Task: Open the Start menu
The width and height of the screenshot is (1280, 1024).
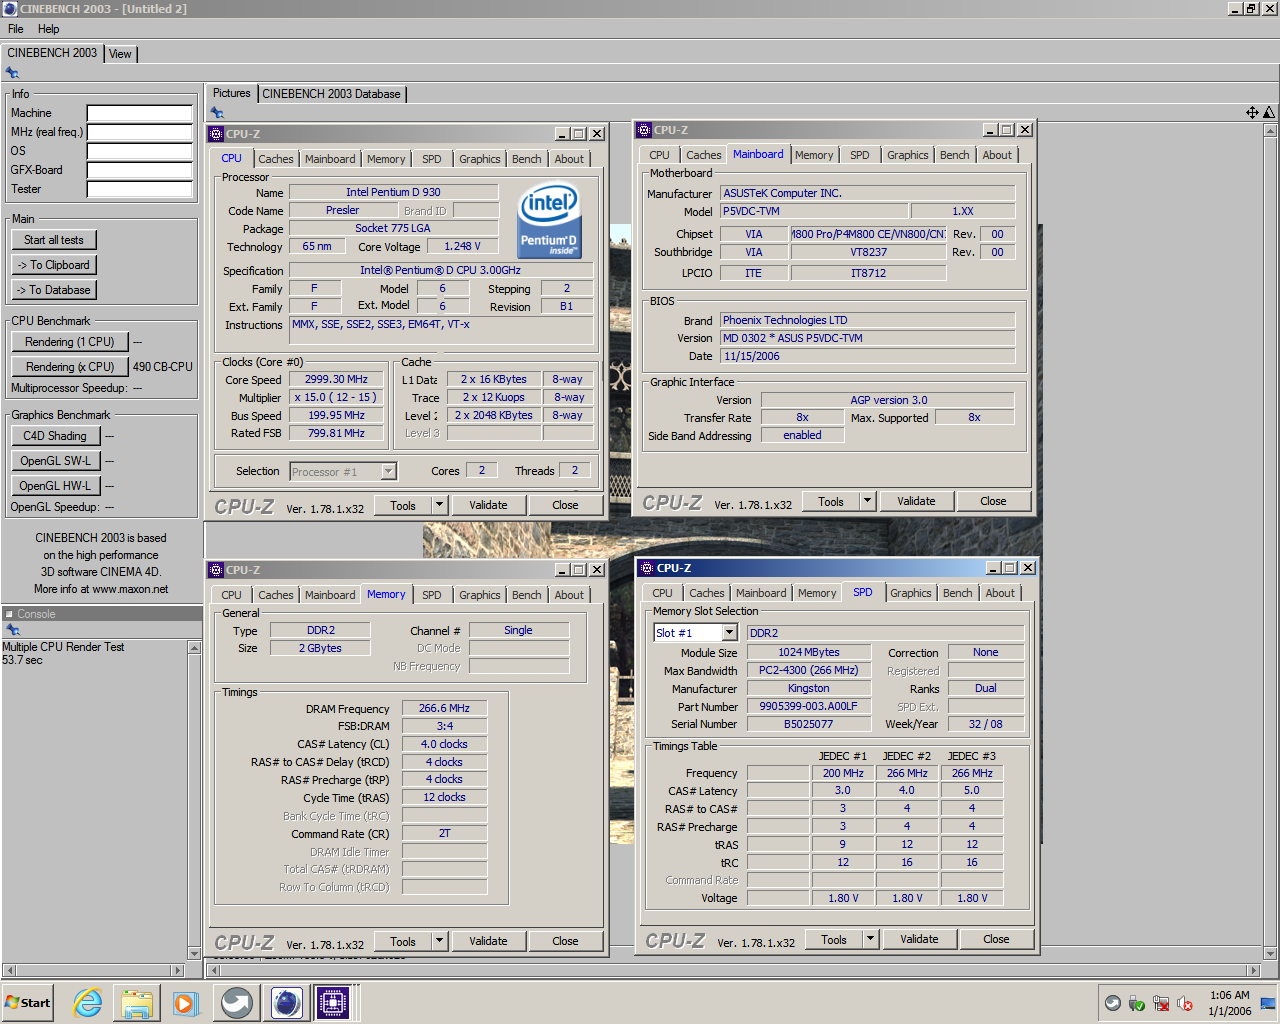Action: [x=28, y=1002]
